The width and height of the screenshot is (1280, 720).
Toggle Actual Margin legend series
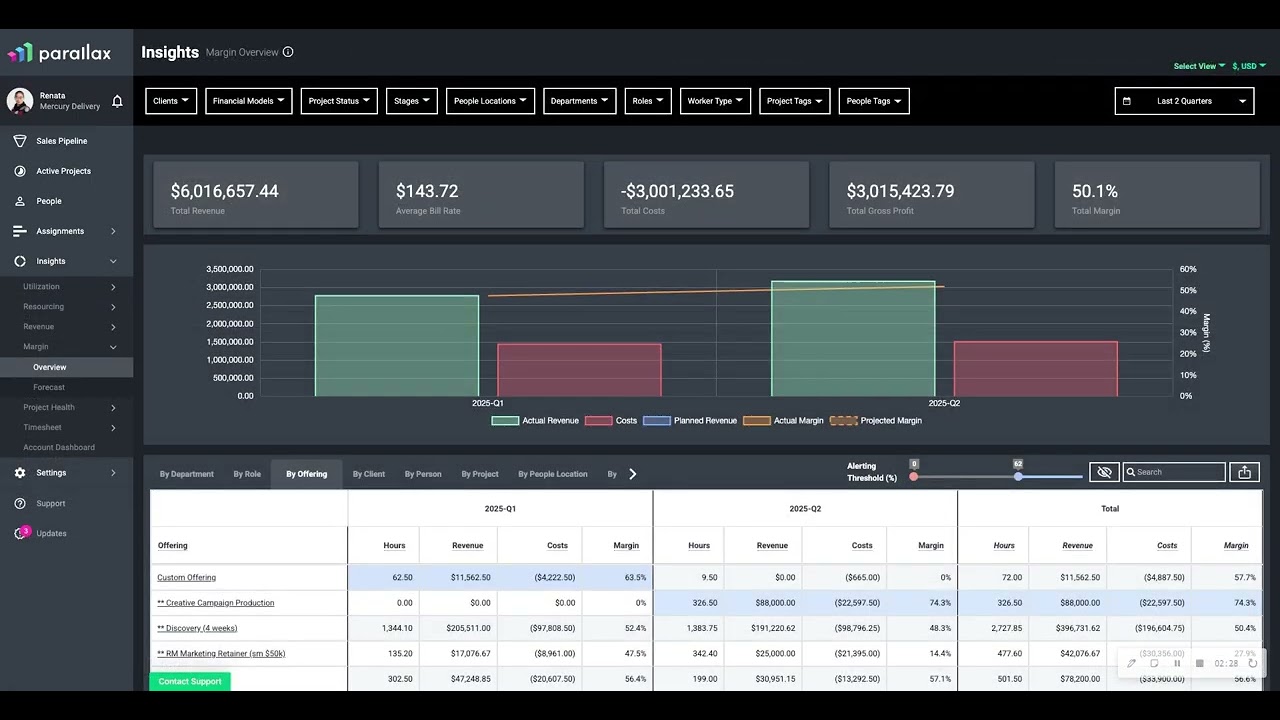pos(784,421)
